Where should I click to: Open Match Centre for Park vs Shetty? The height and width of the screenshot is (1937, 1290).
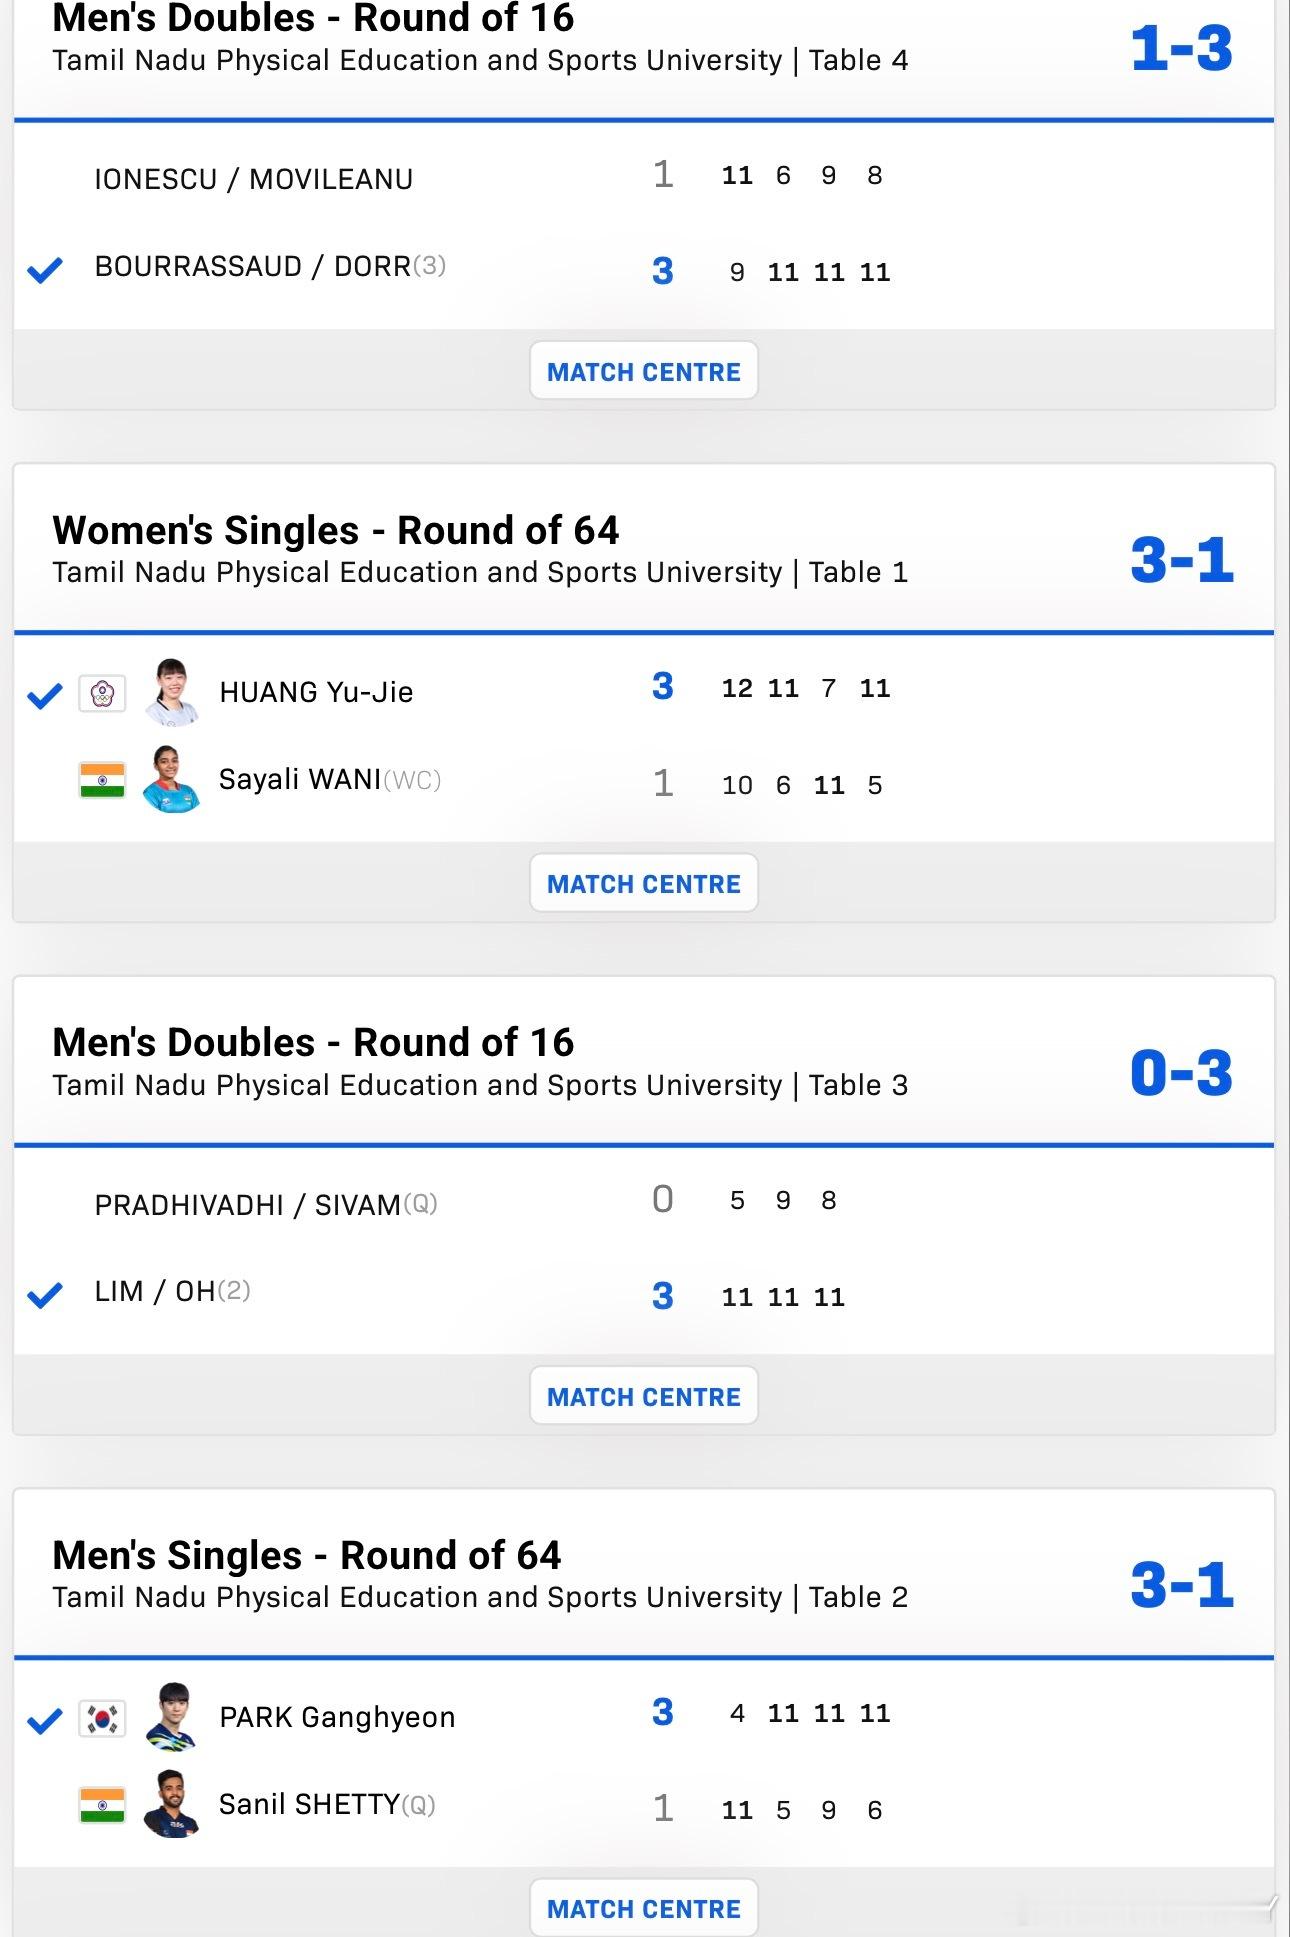coord(643,1908)
